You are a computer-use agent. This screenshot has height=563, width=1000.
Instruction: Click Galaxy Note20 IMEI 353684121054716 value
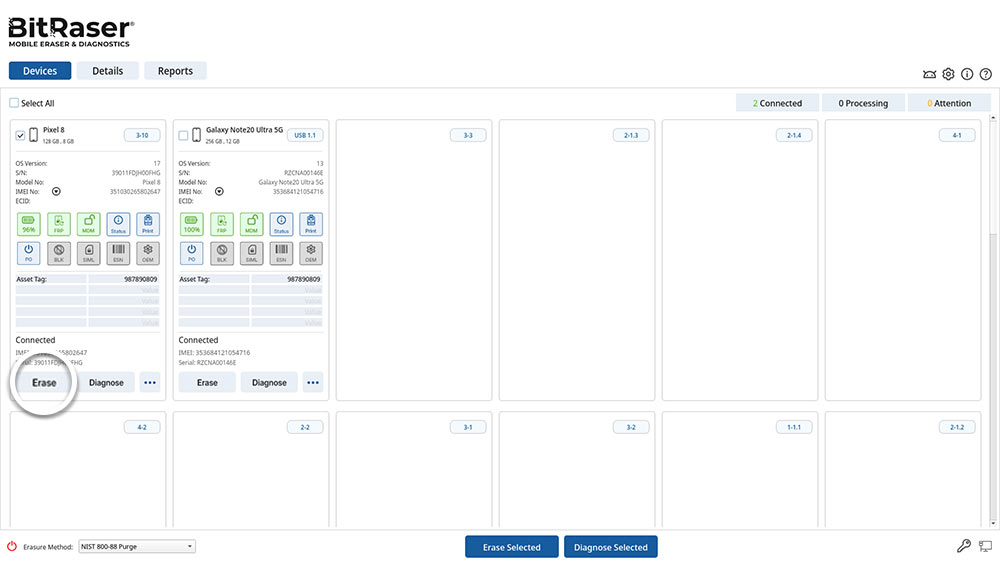(x=298, y=191)
